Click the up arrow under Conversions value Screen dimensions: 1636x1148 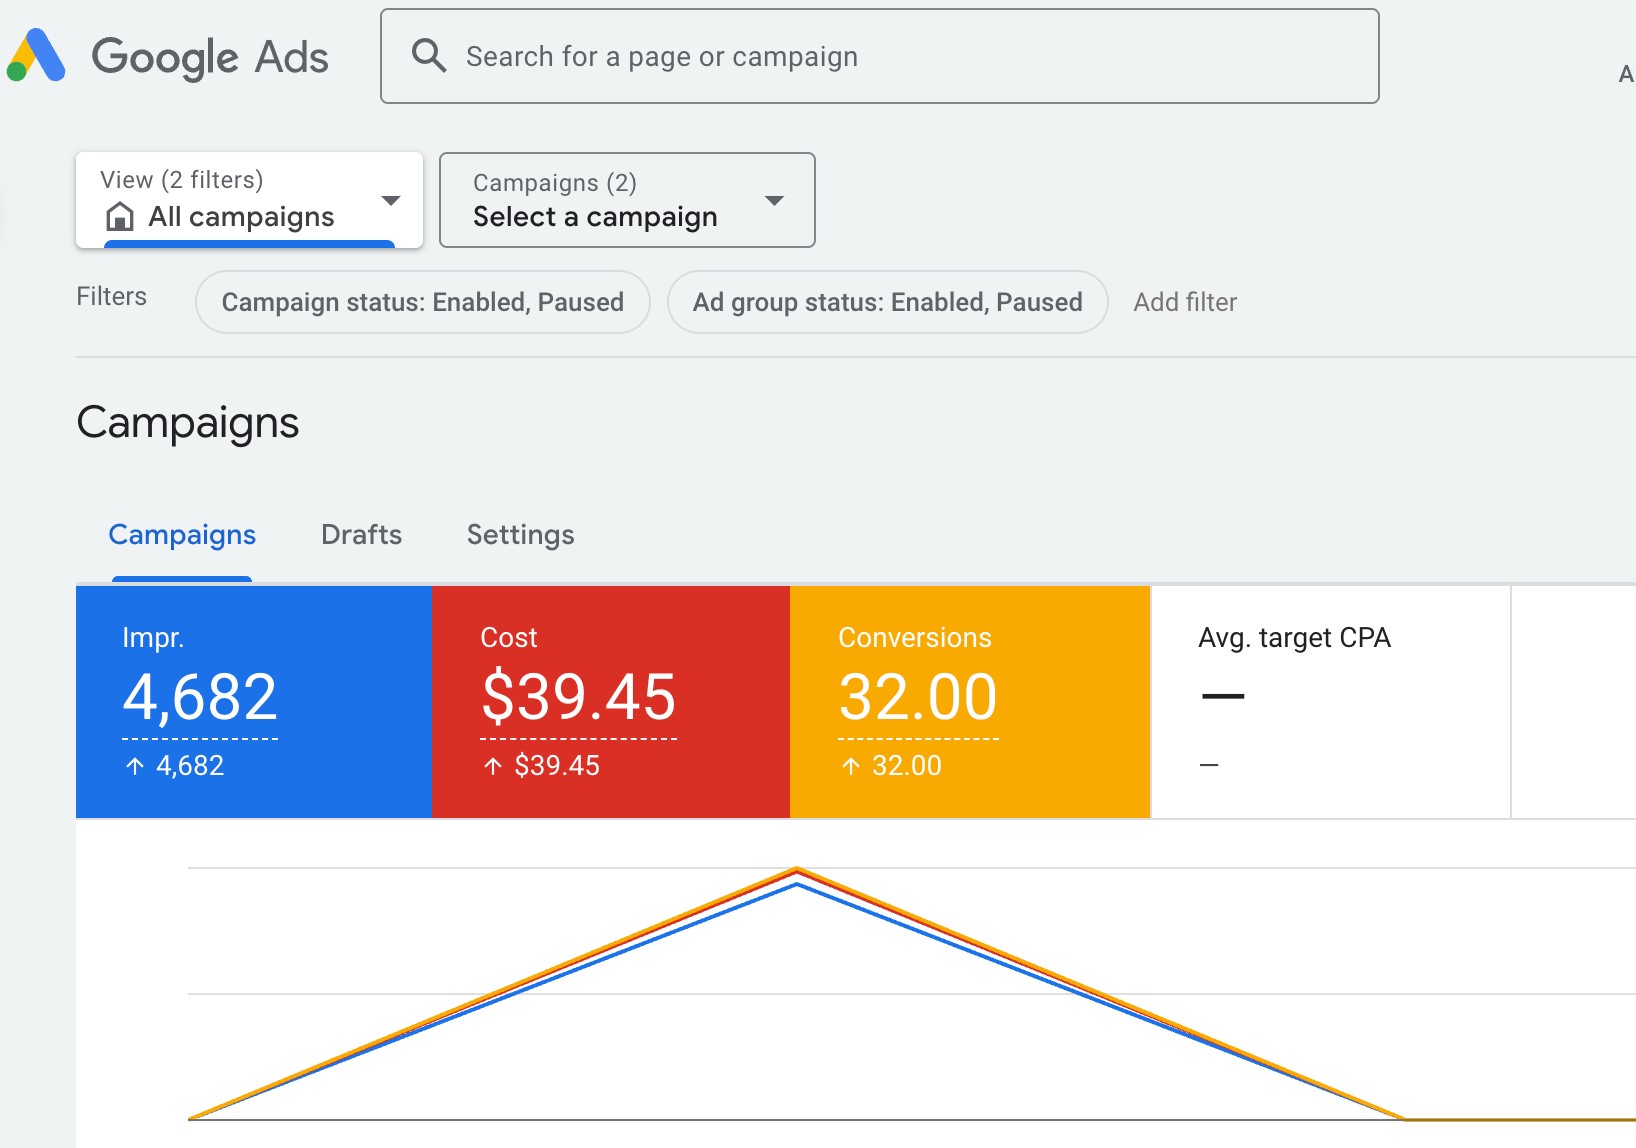[x=851, y=766]
